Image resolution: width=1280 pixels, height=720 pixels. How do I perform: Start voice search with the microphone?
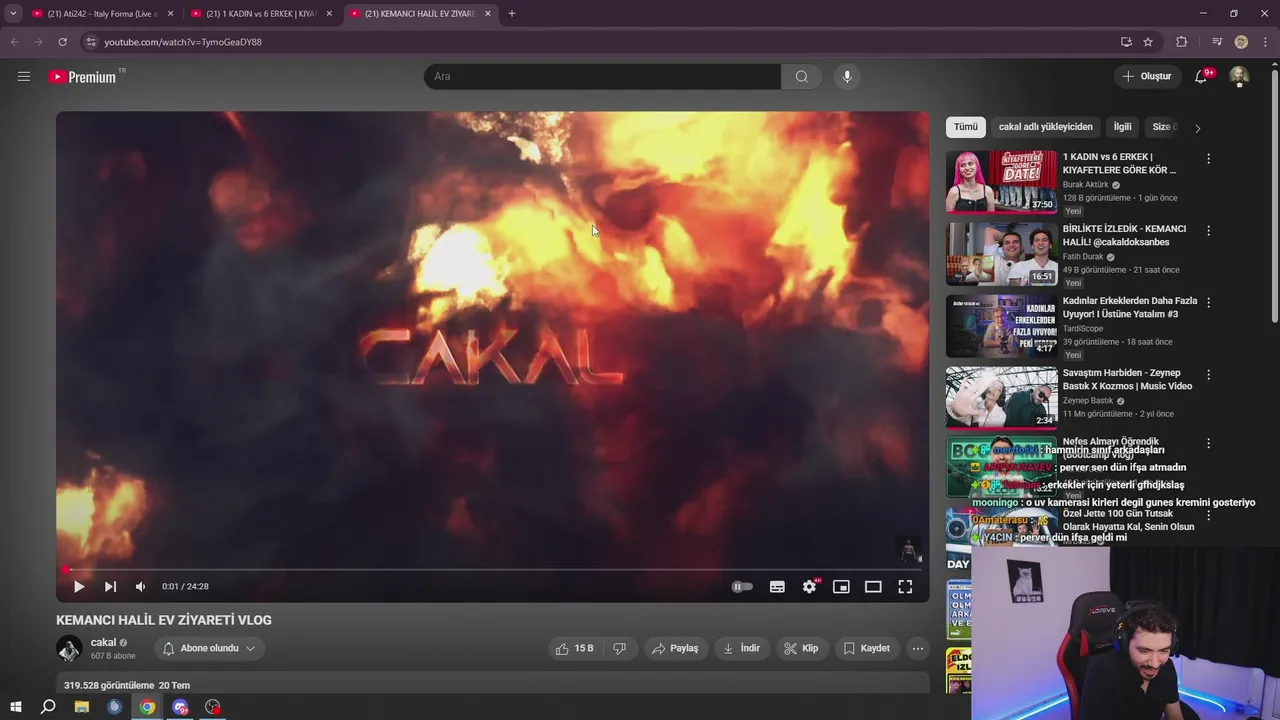[847, 76]
